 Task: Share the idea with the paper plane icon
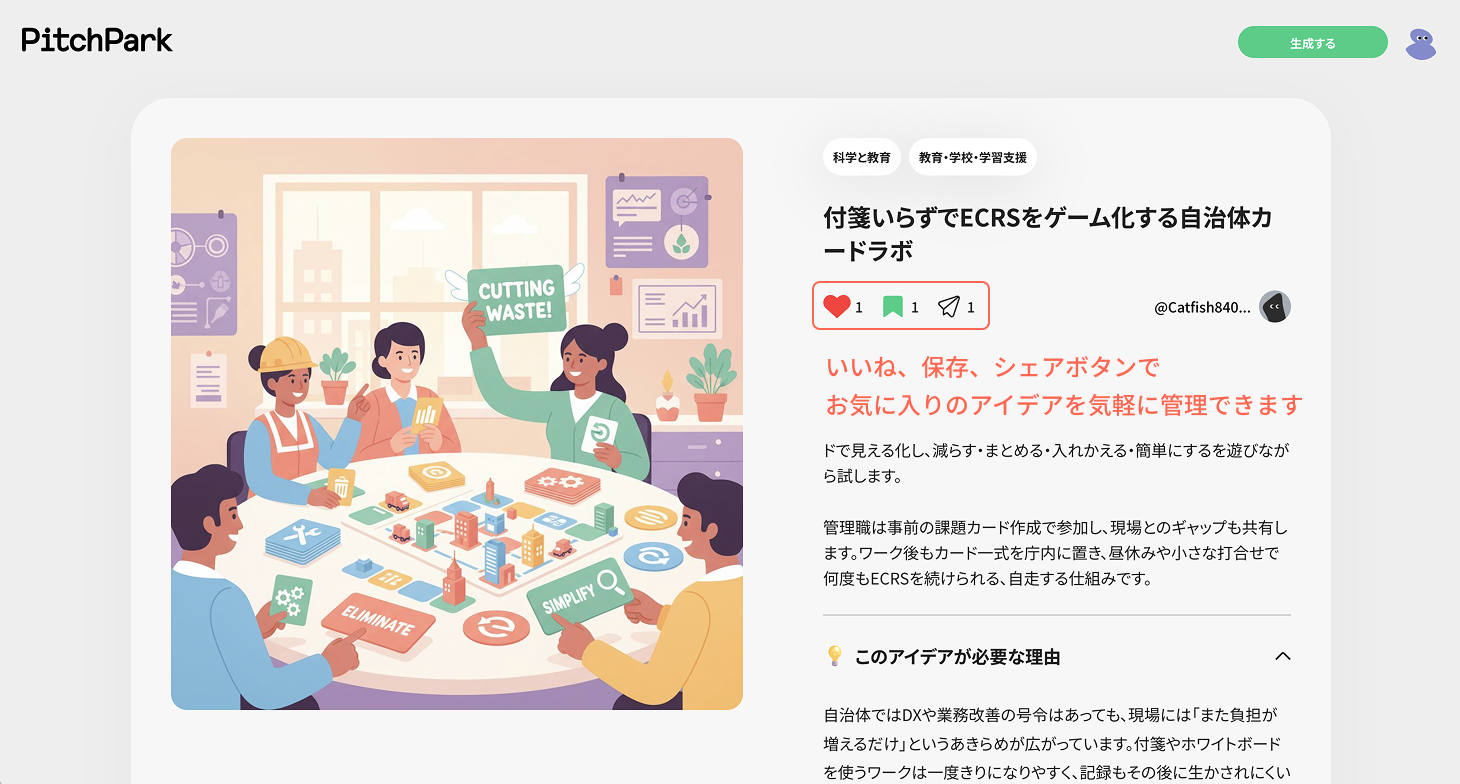[949, 307]
